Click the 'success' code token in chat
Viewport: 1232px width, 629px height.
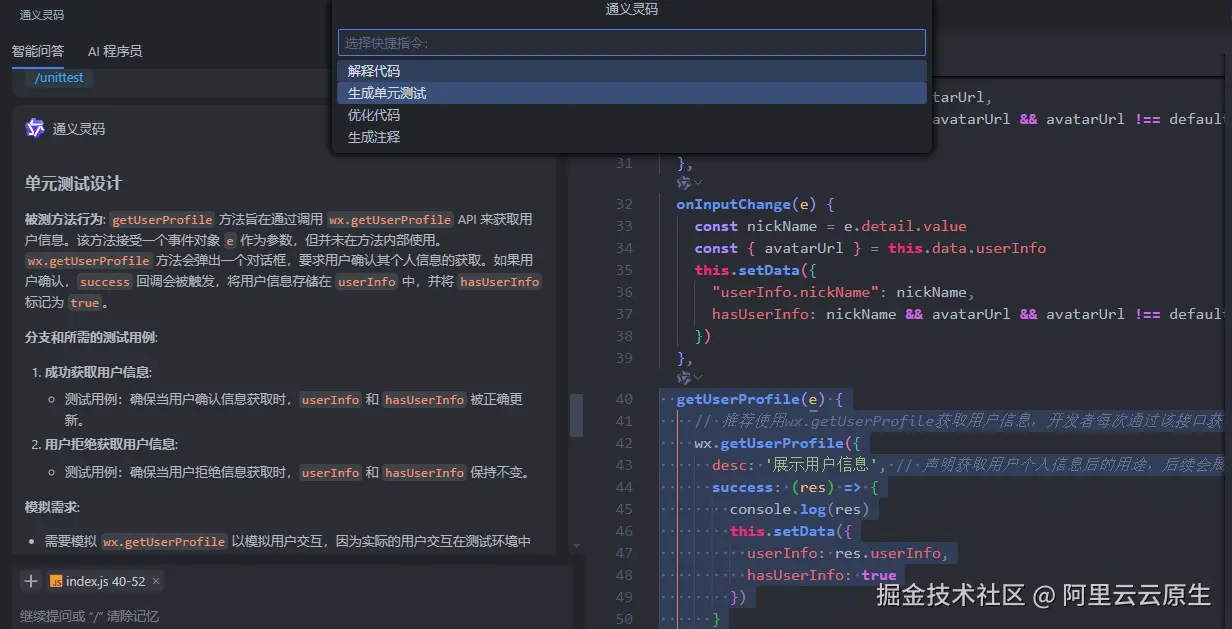105,282
